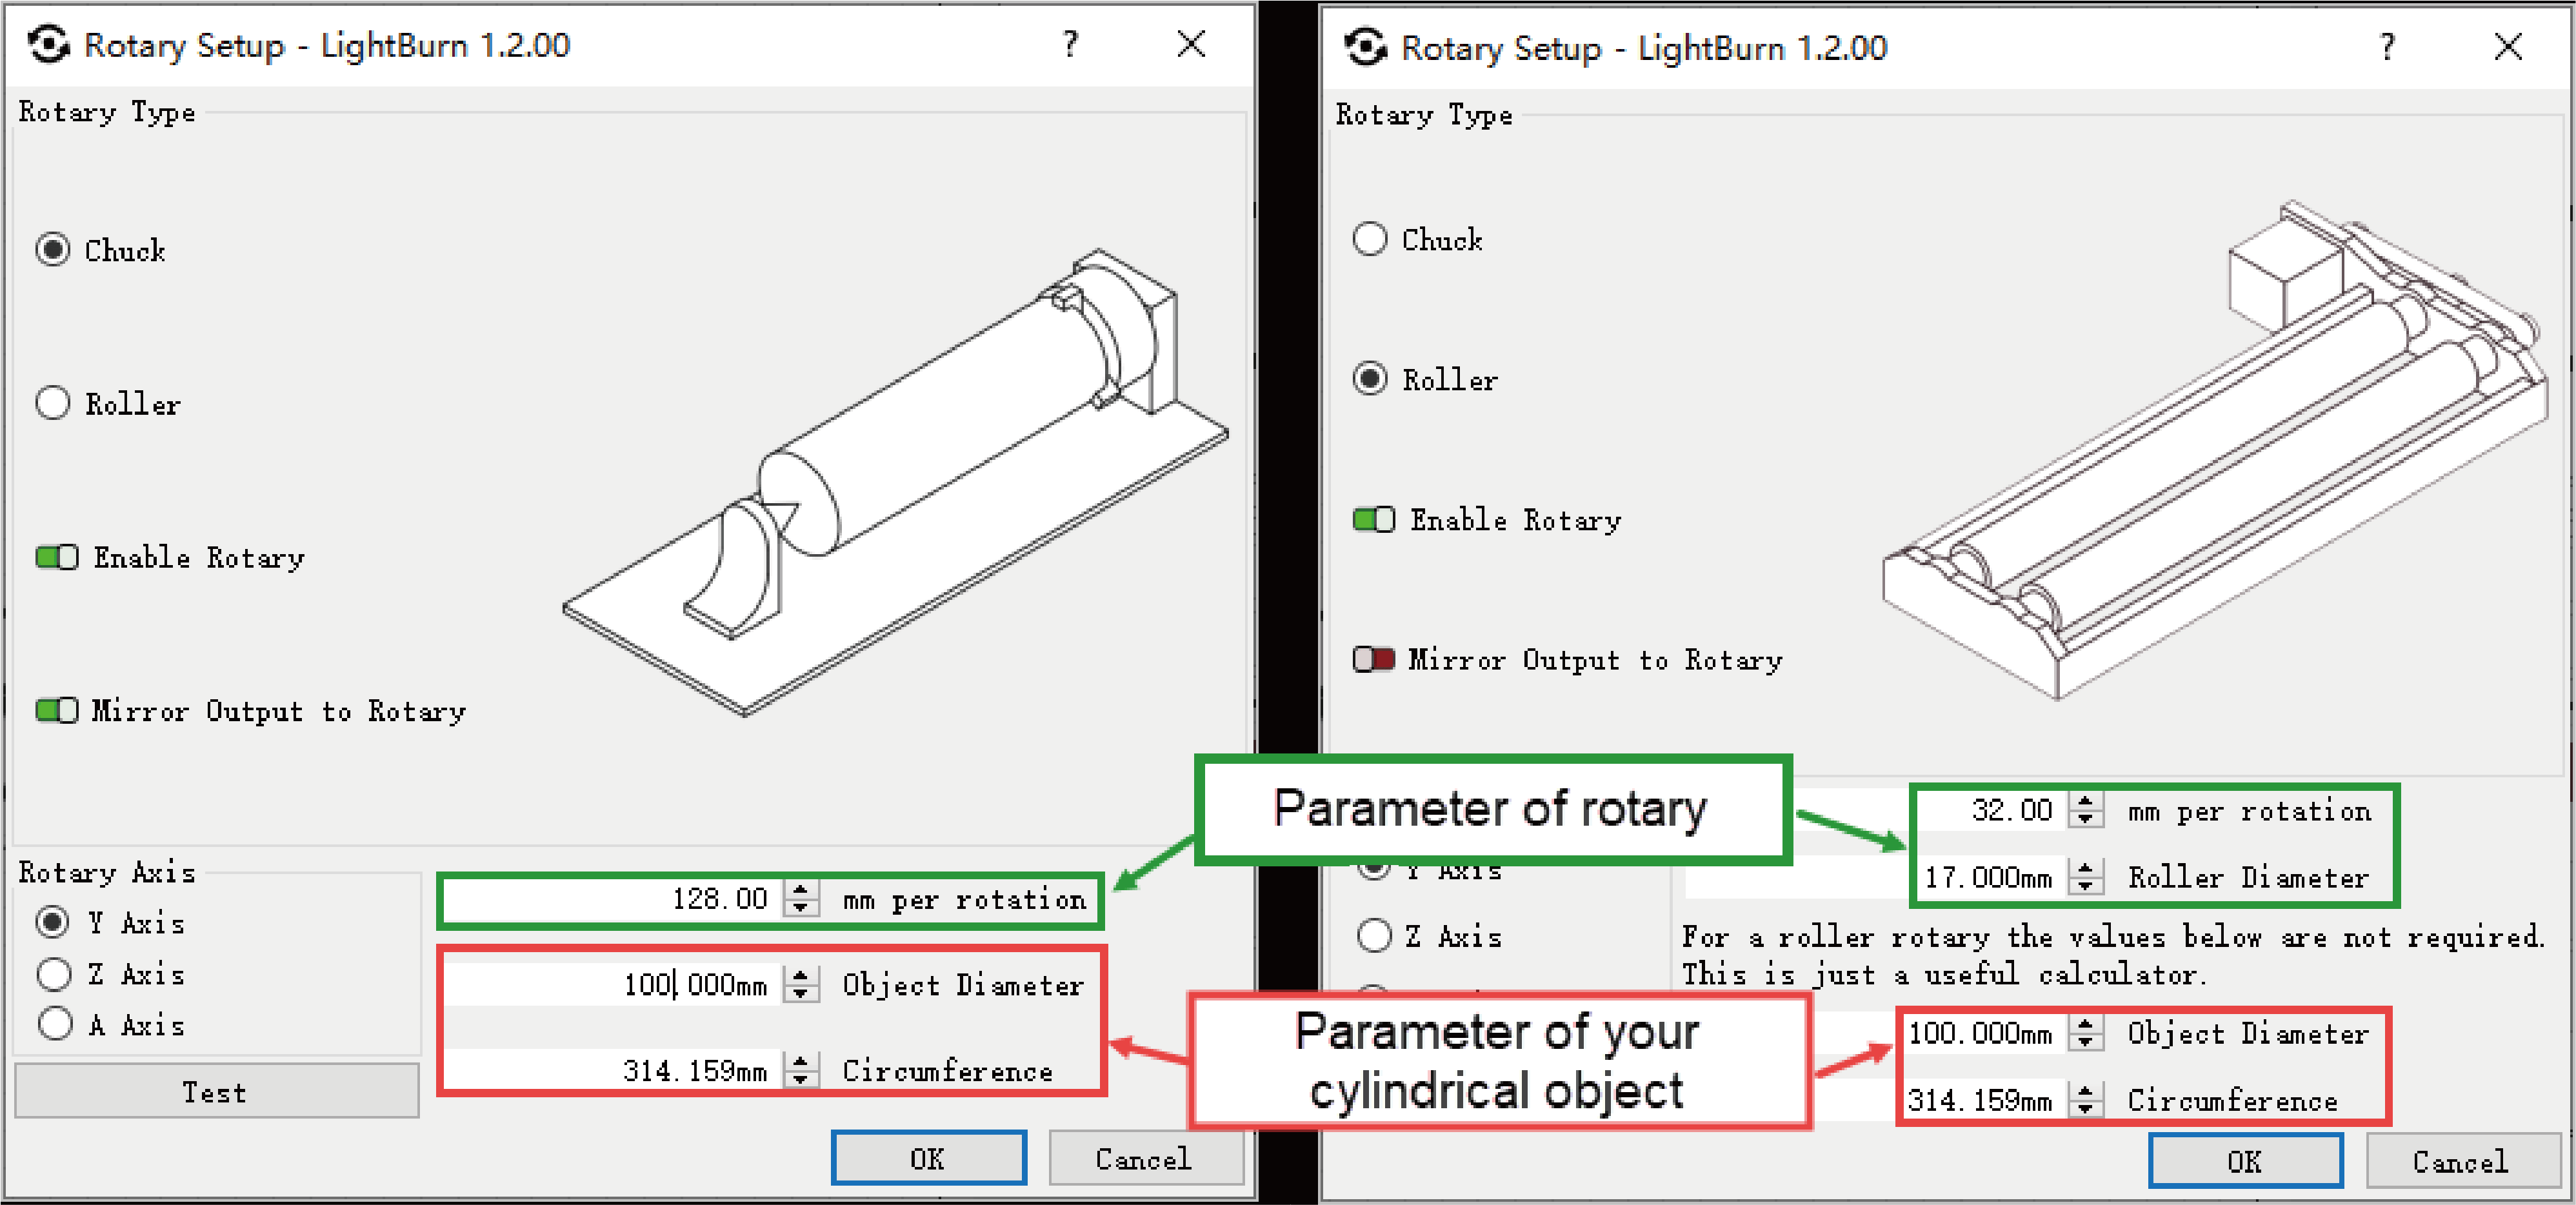Click stepper arrows of right Object Diameter
This screenshot has width=2576, height=1205.
2086,1032
